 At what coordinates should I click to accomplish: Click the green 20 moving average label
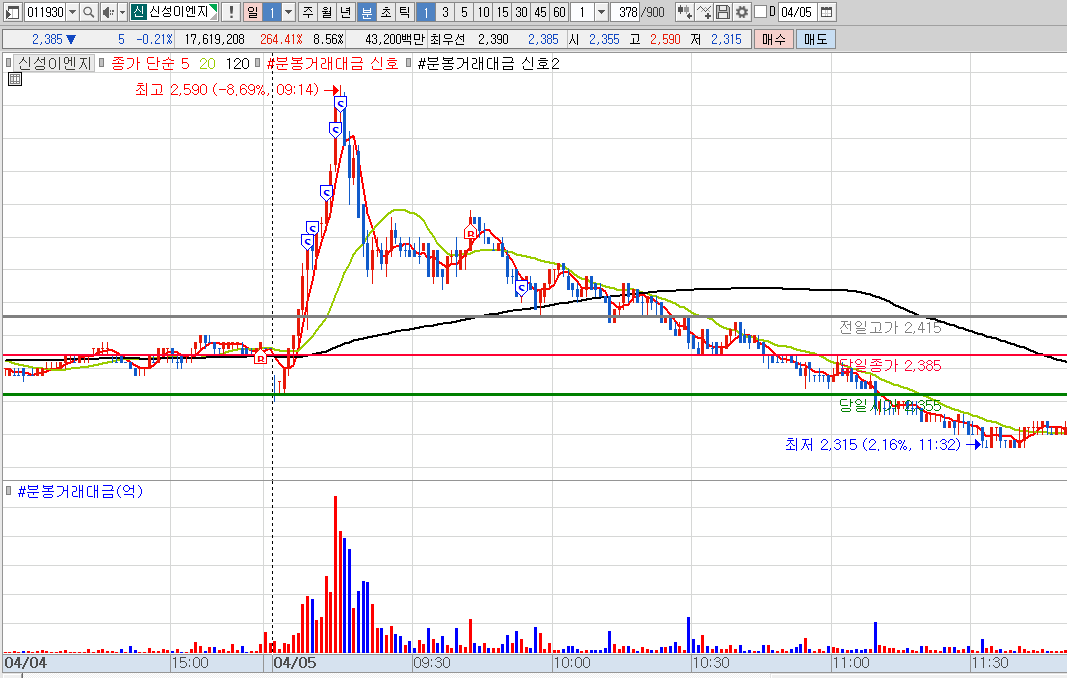(208, 63)
